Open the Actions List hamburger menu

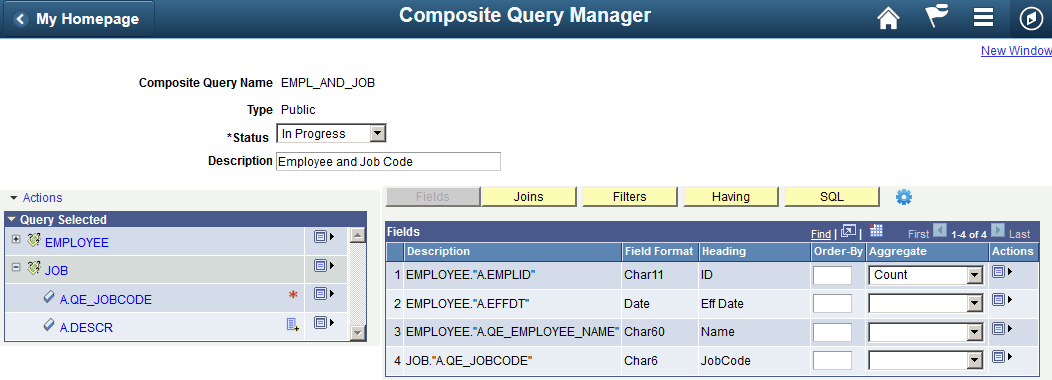pyautogui.click(x=983, y=18)
